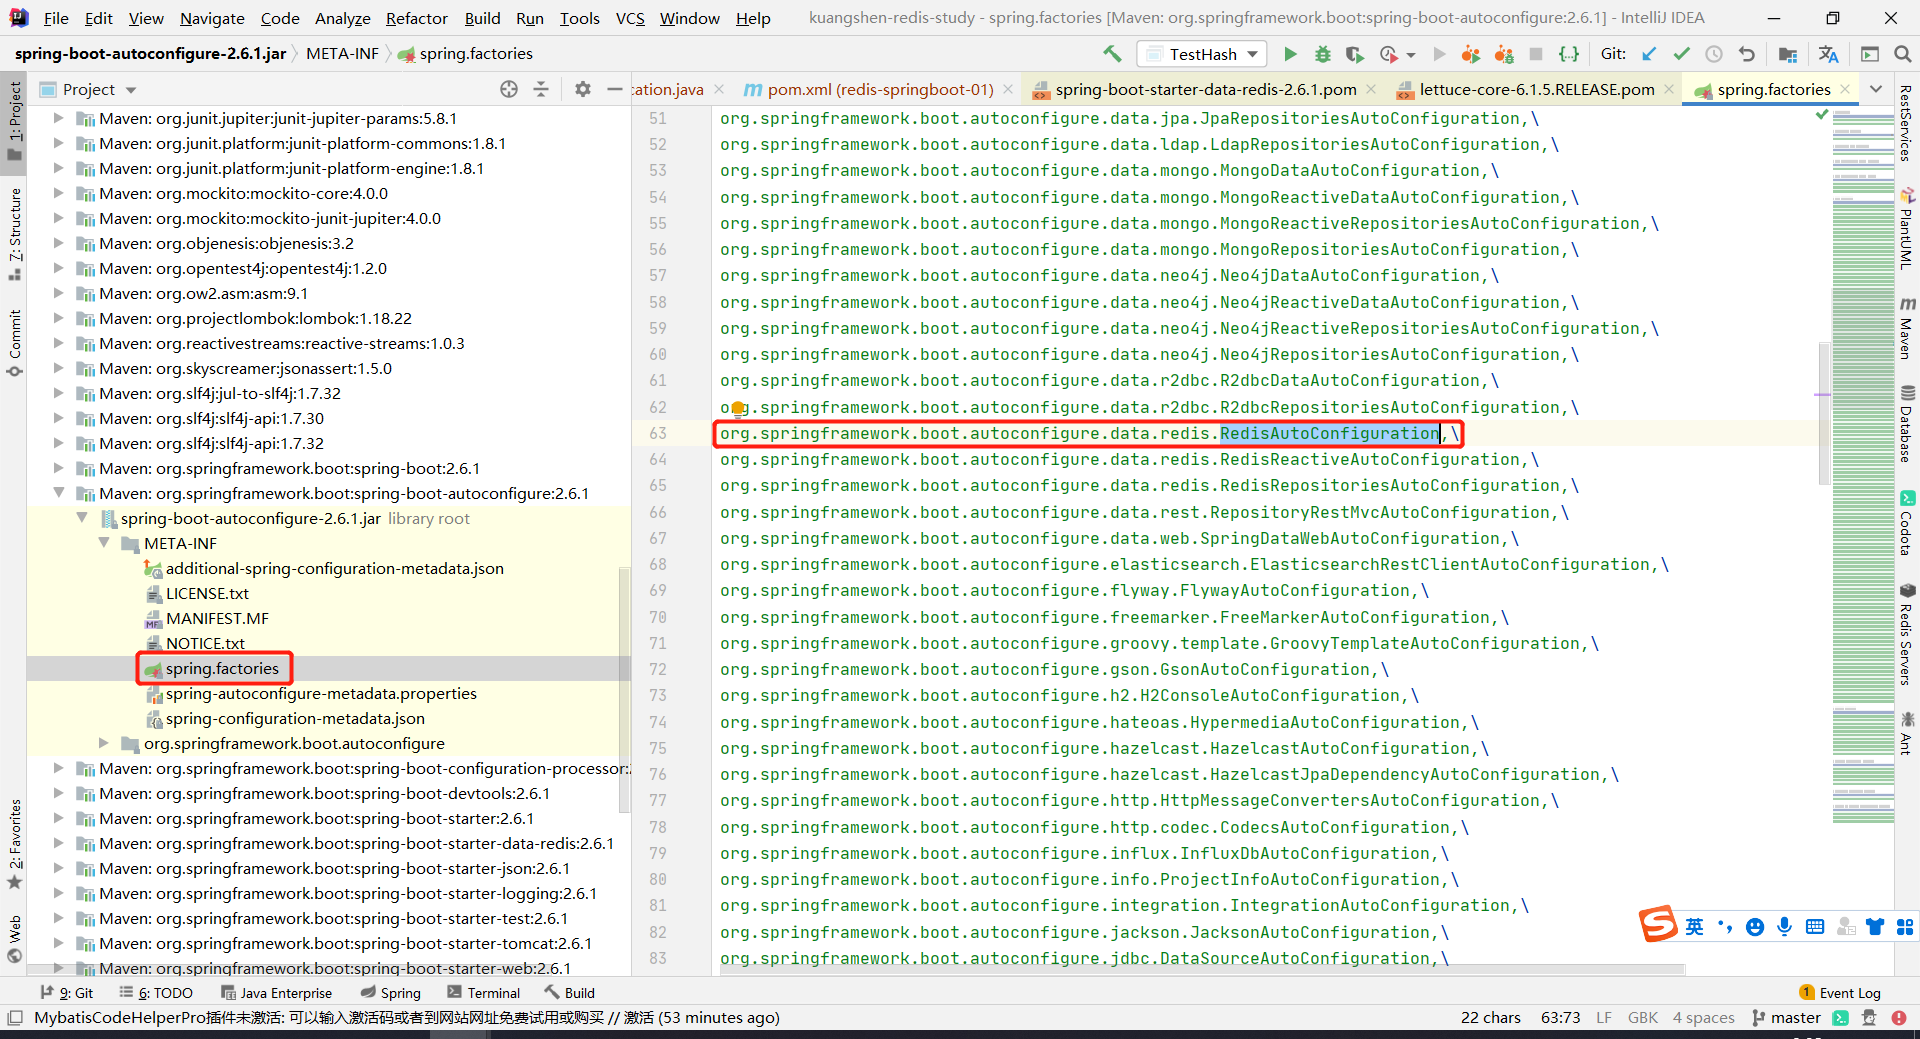
Task: Toggle the 2: Favorites tool window
Action: coord(15,844)
